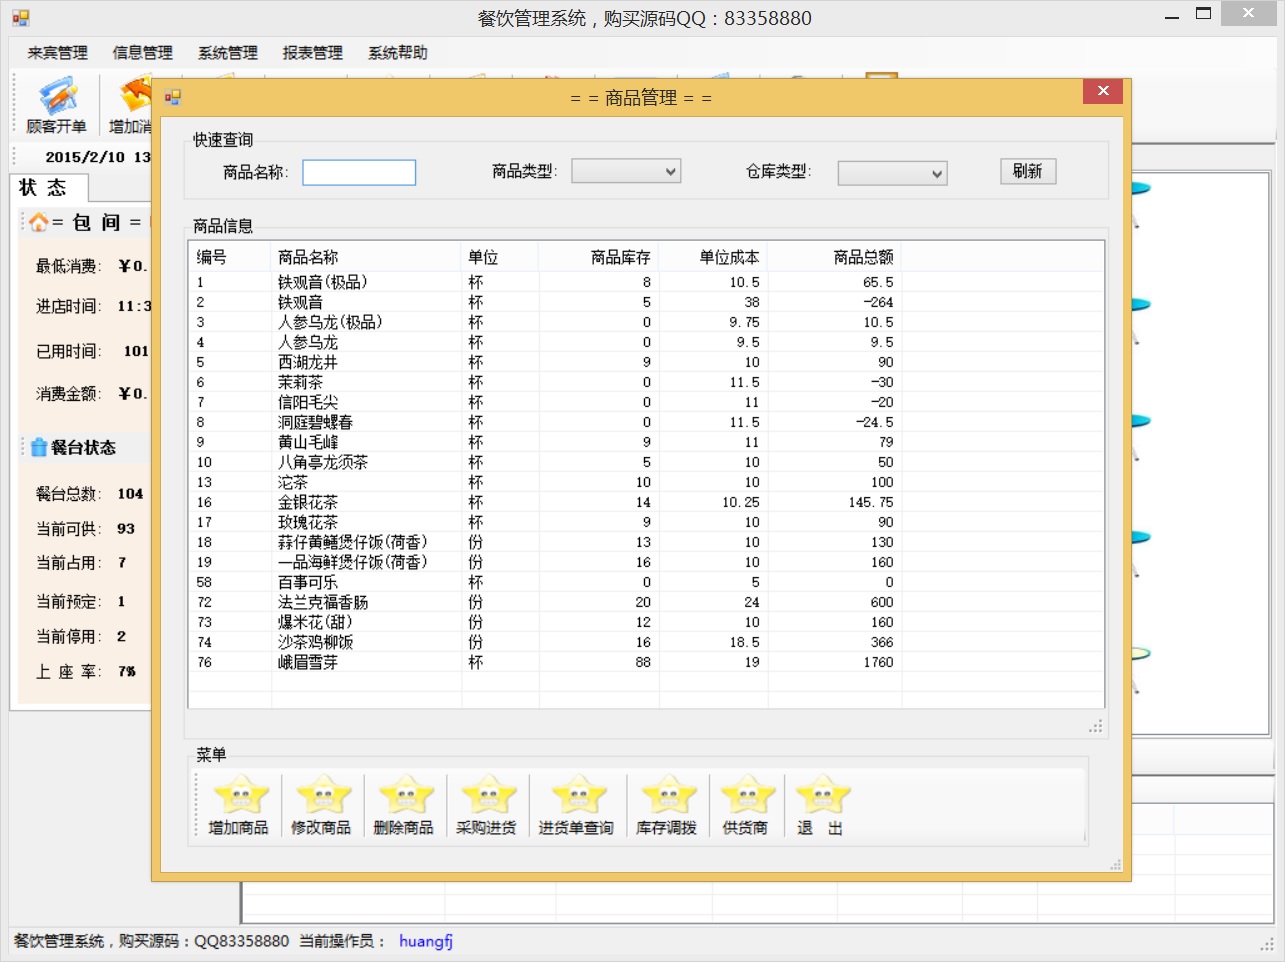
Task: Click the 商品库存 column header
Action: click(x=620, y=257)
